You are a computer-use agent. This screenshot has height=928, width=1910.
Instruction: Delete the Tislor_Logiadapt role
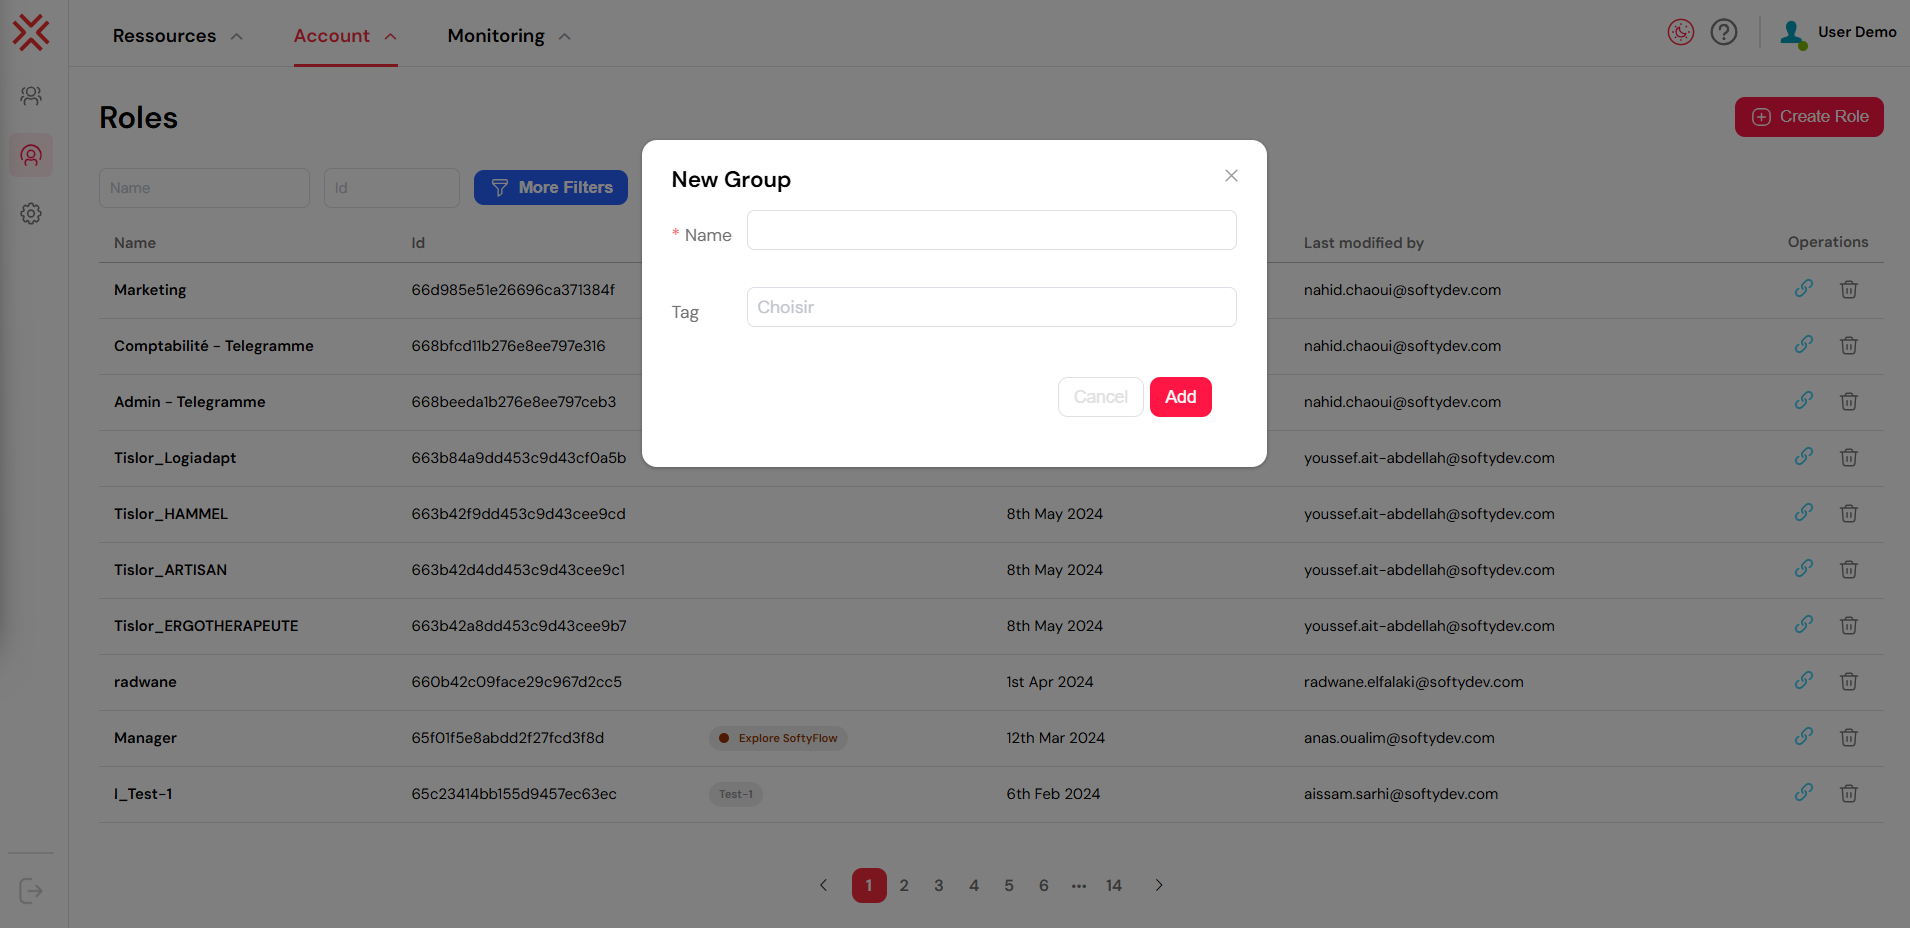point(1849,457)
